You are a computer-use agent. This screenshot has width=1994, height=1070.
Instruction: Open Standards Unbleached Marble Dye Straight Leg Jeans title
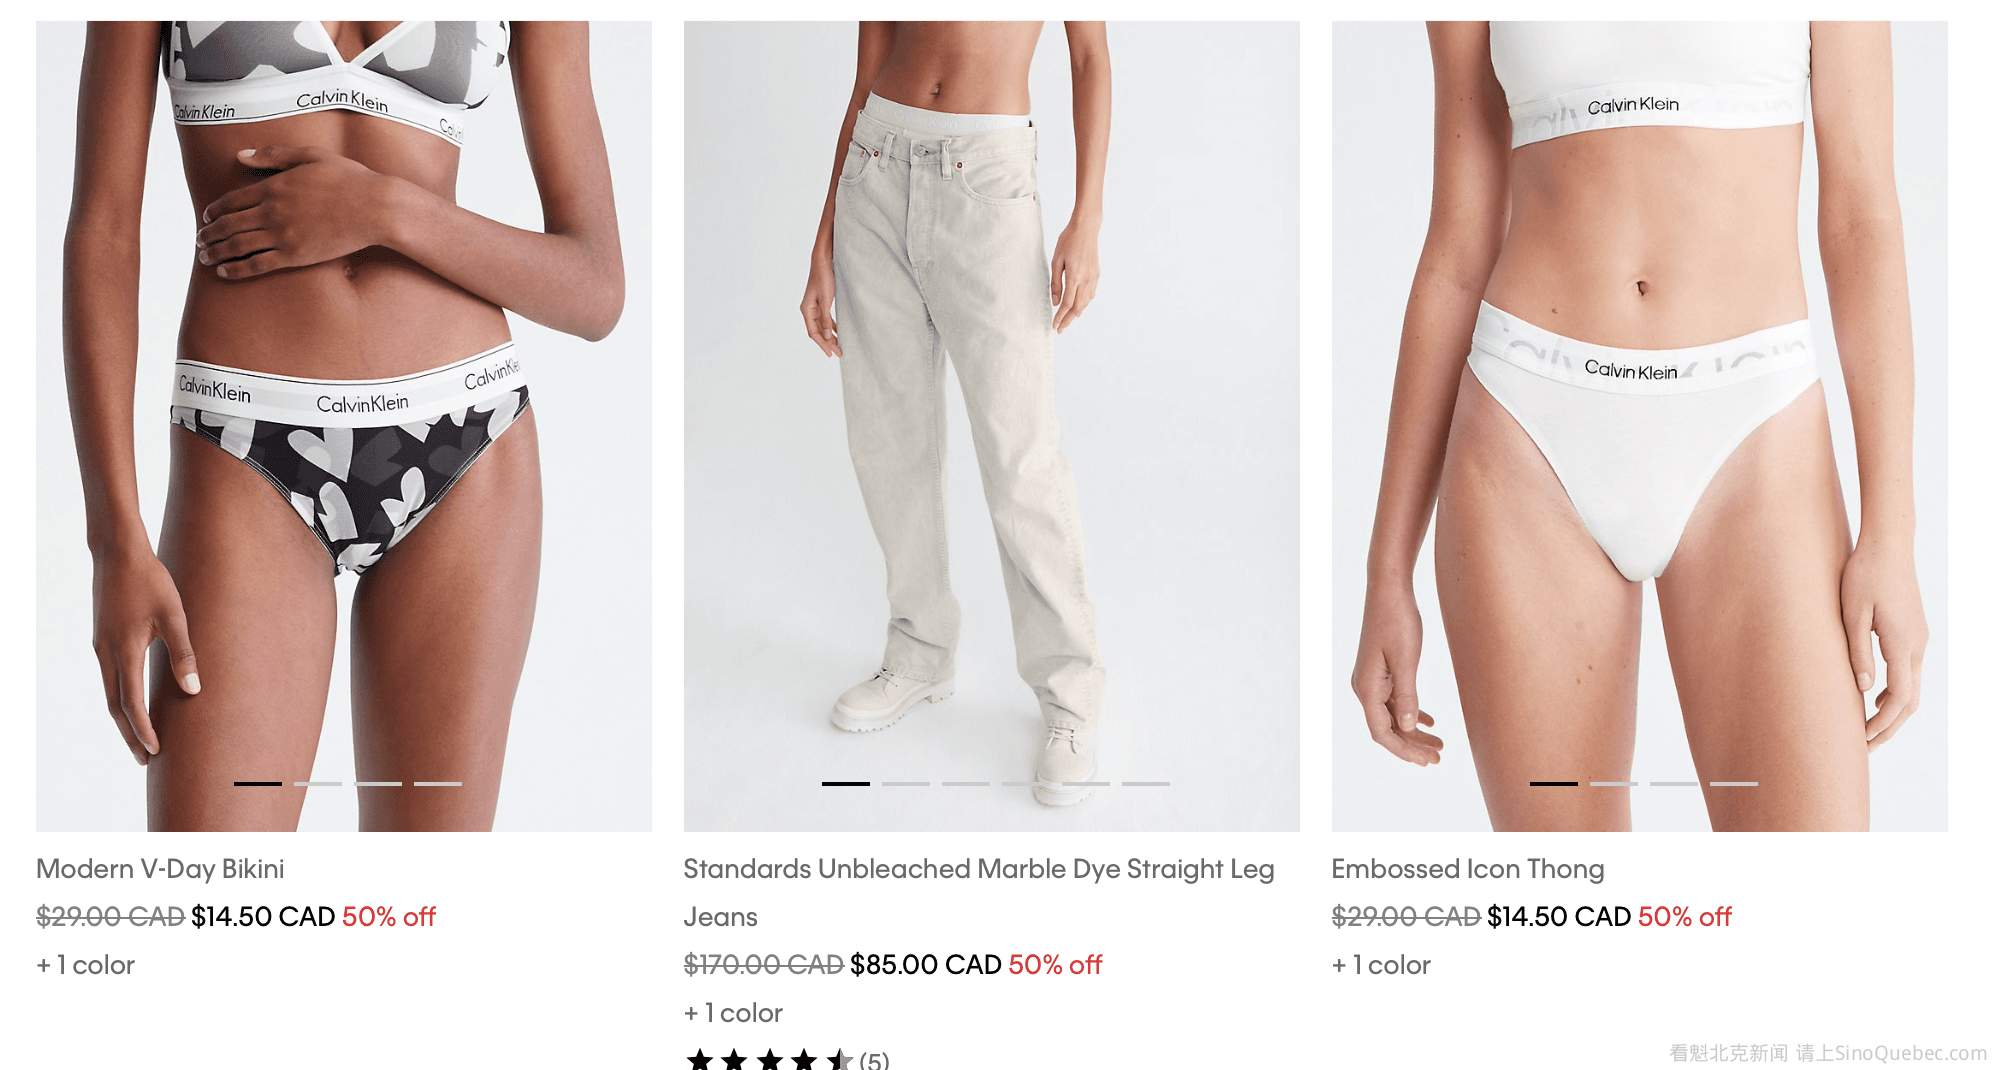coord(979,893)
